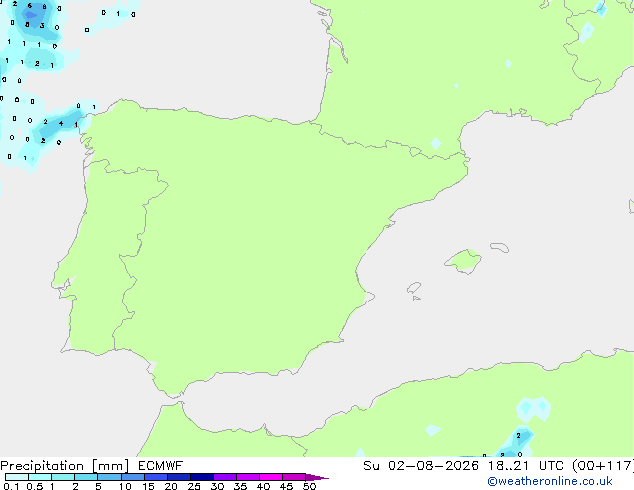Image resolution: width=634 pixels, height=490 pixels.
Task: Click the '30' legend label
Action: (217, 486)
